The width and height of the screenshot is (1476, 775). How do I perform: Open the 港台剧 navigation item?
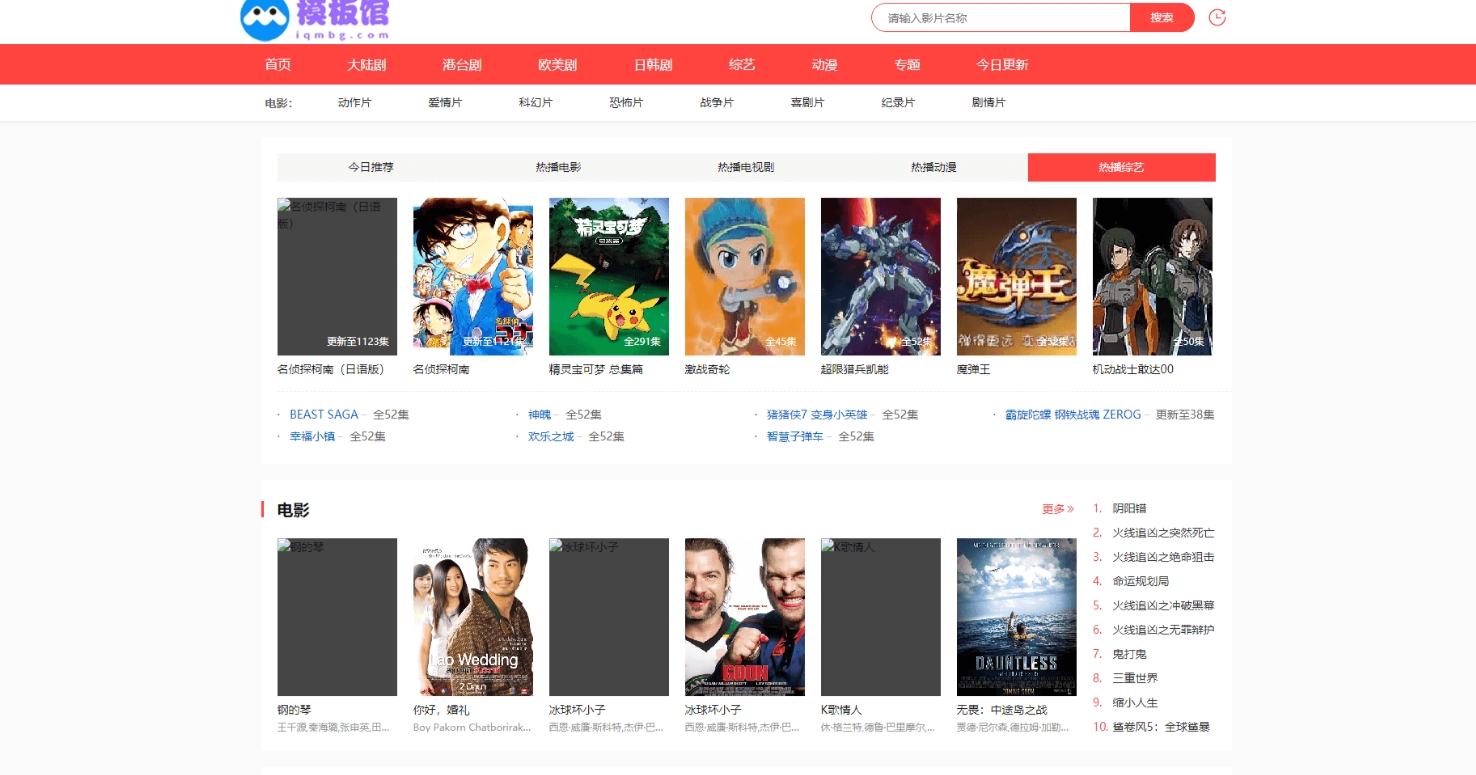462,65
